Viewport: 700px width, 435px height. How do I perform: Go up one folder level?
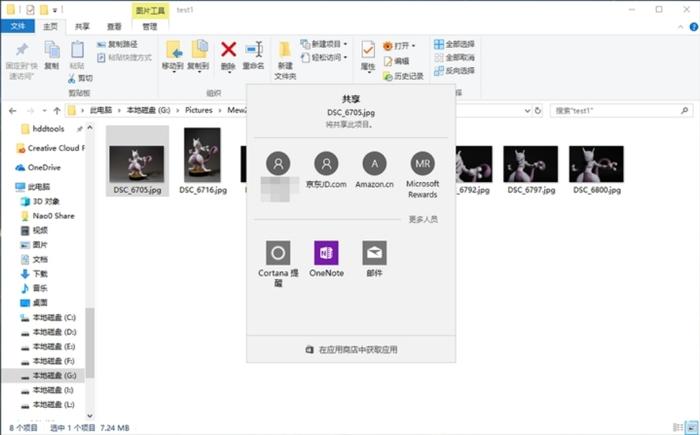click(x=57, y=110)
